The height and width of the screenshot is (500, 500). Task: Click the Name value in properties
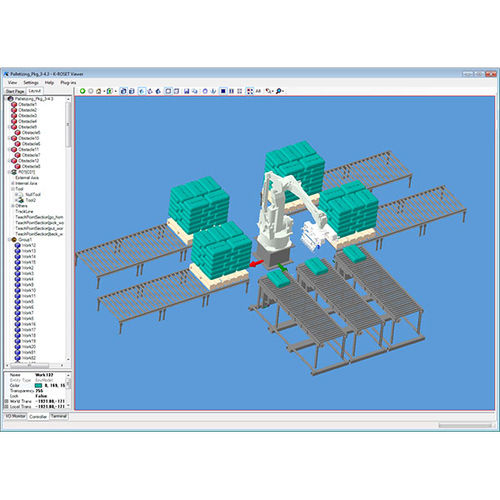pyautogui.click(x=44, y=375)
